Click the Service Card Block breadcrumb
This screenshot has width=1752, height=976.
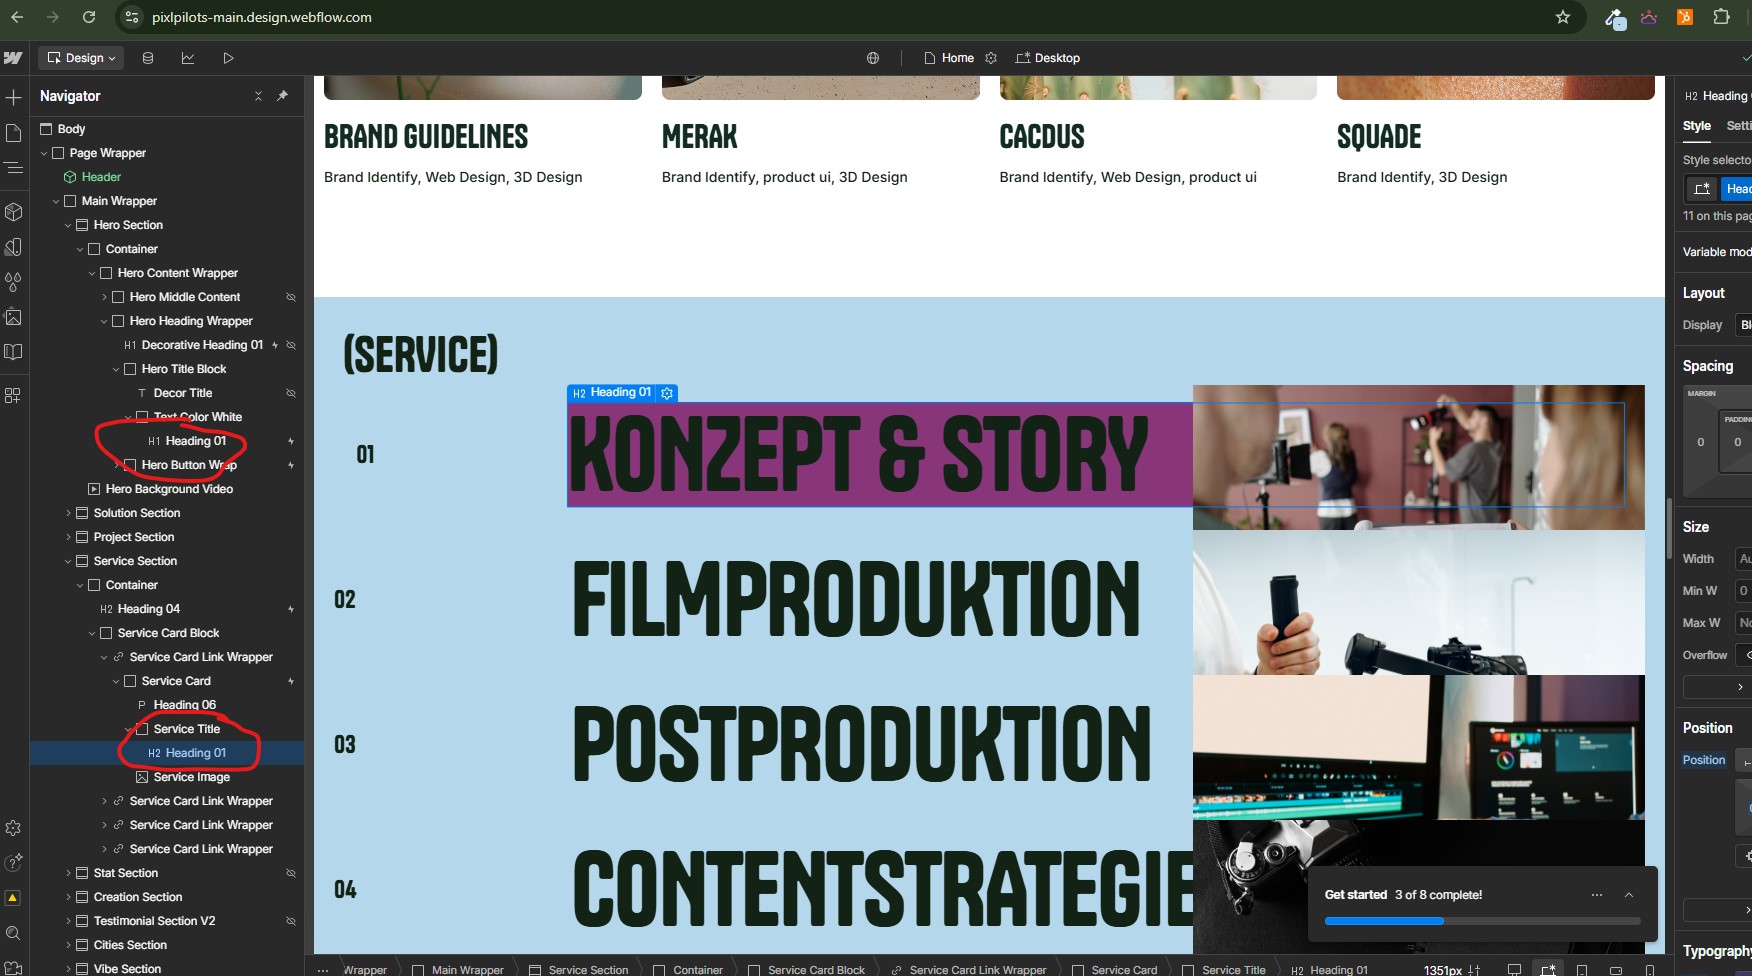(x=806, y=970)
